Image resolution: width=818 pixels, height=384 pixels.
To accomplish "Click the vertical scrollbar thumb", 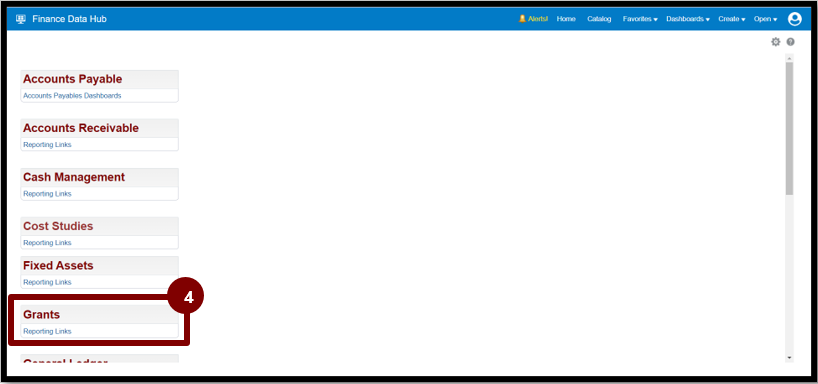I will pos(789,128).
